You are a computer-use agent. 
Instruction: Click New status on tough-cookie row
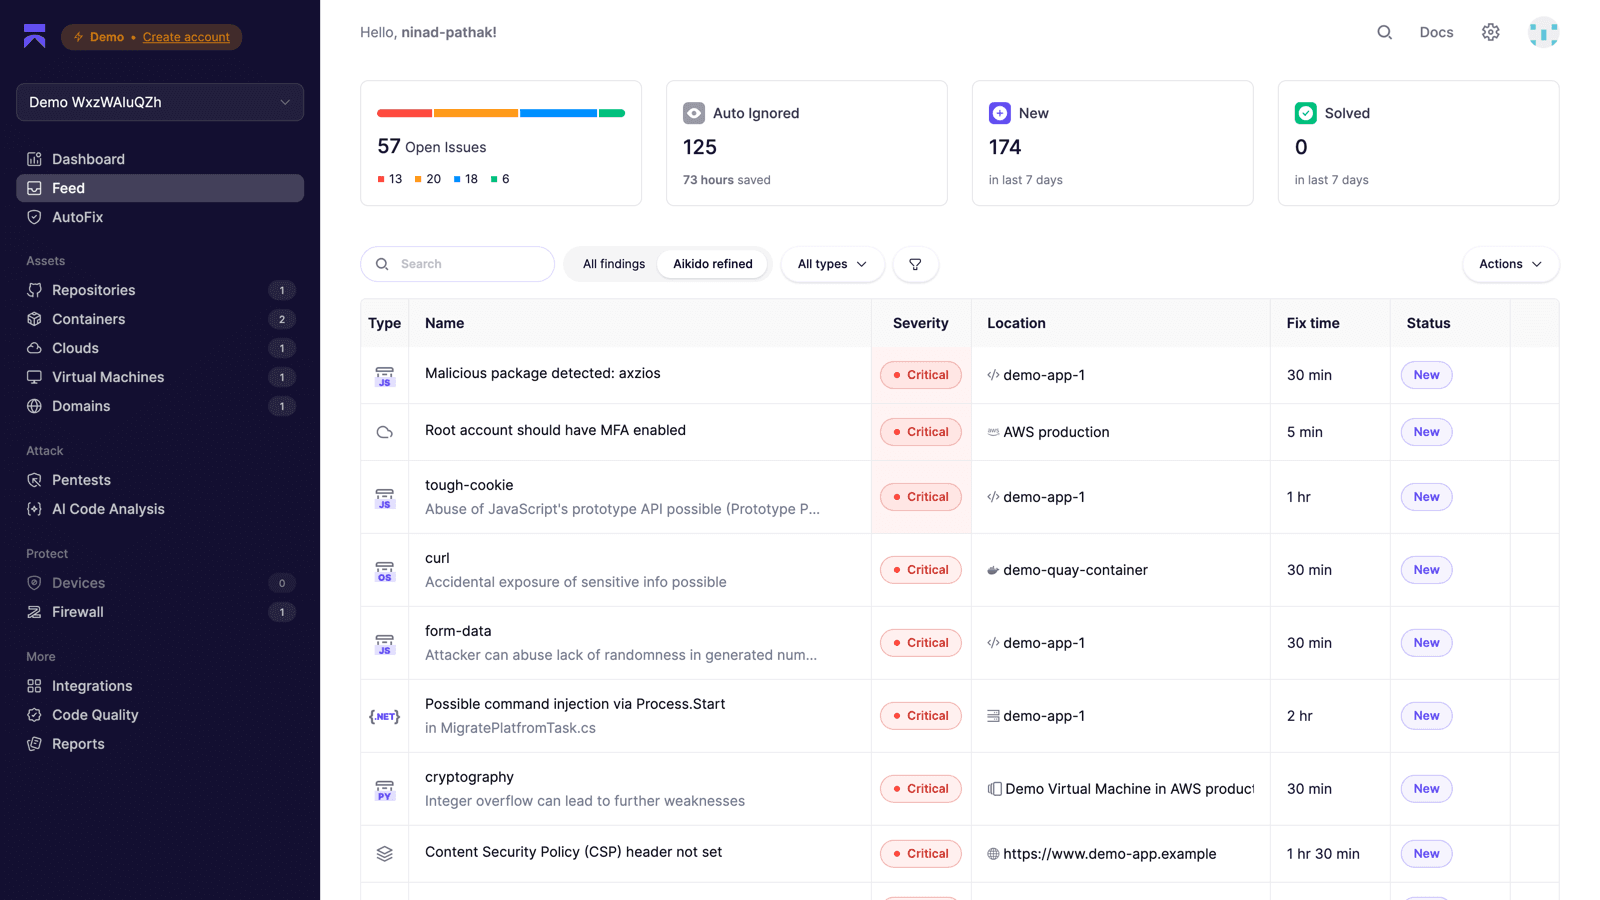point(1427,497)
